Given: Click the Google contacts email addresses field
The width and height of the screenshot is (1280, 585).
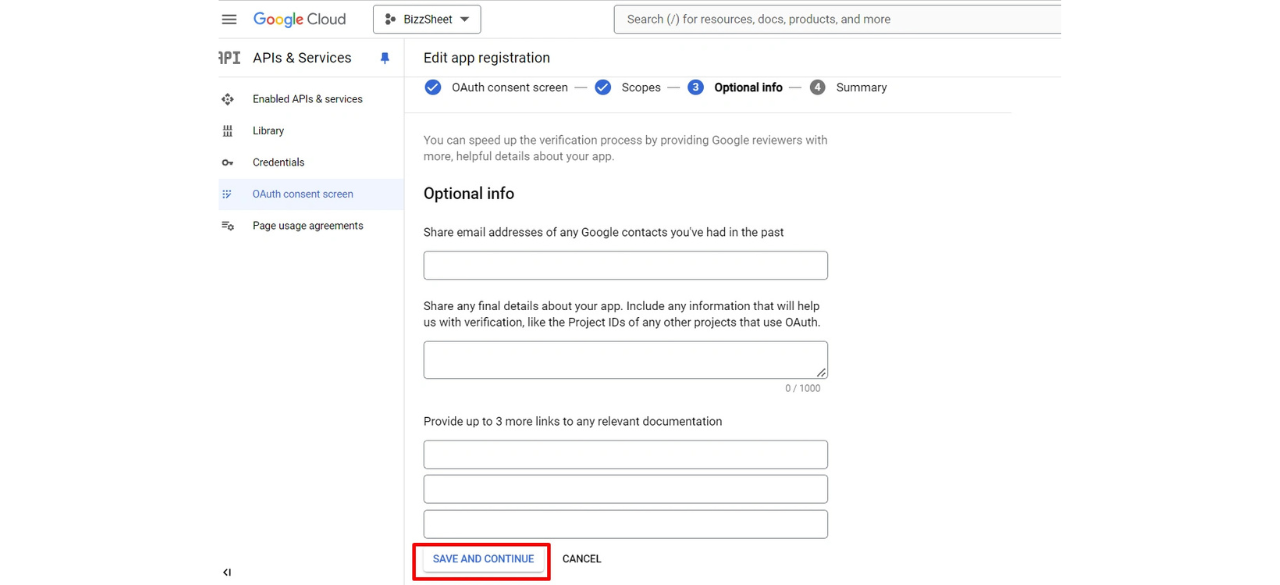Looking at the screenshot, I should (x=625, y=265).
